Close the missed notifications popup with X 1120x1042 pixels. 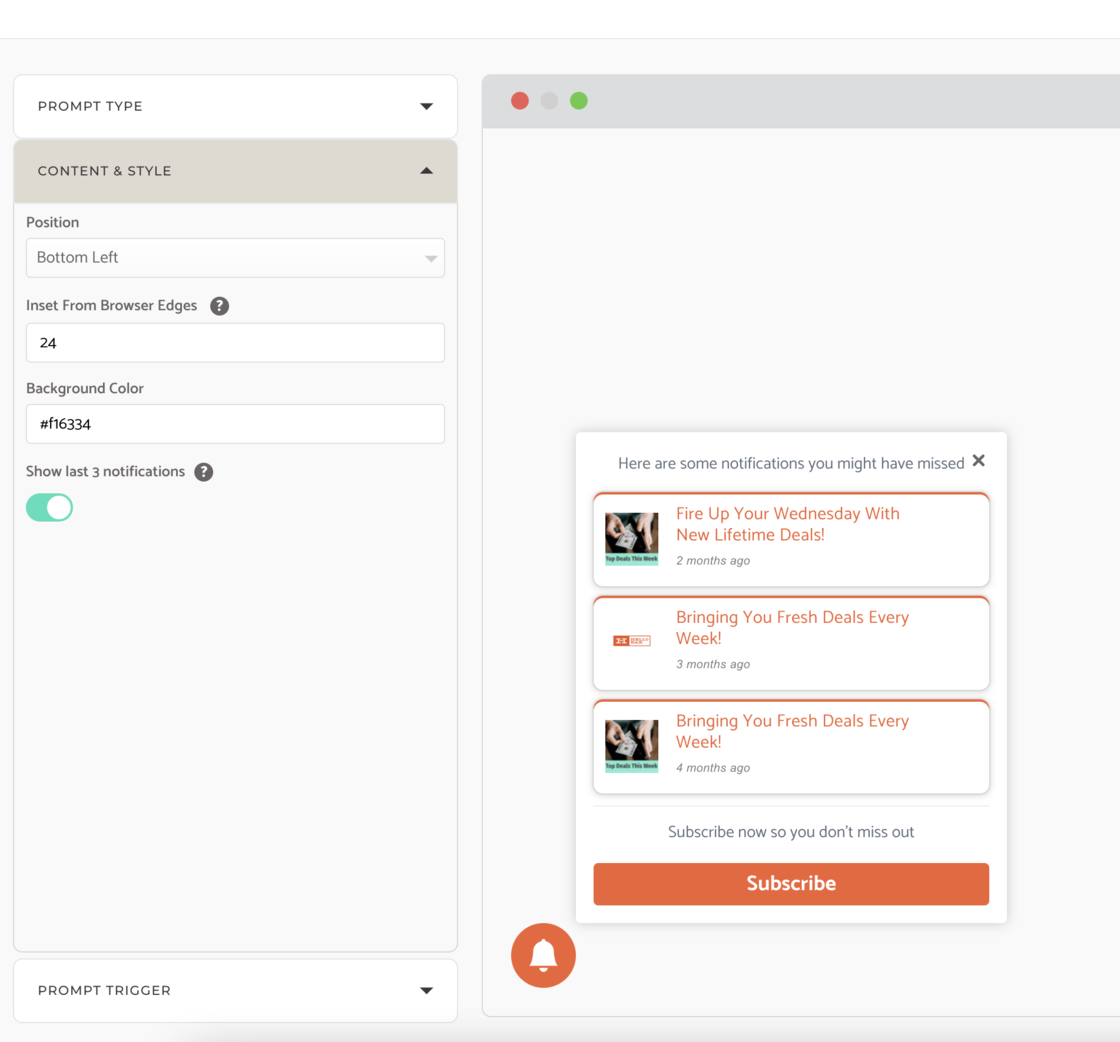point(979,461)
